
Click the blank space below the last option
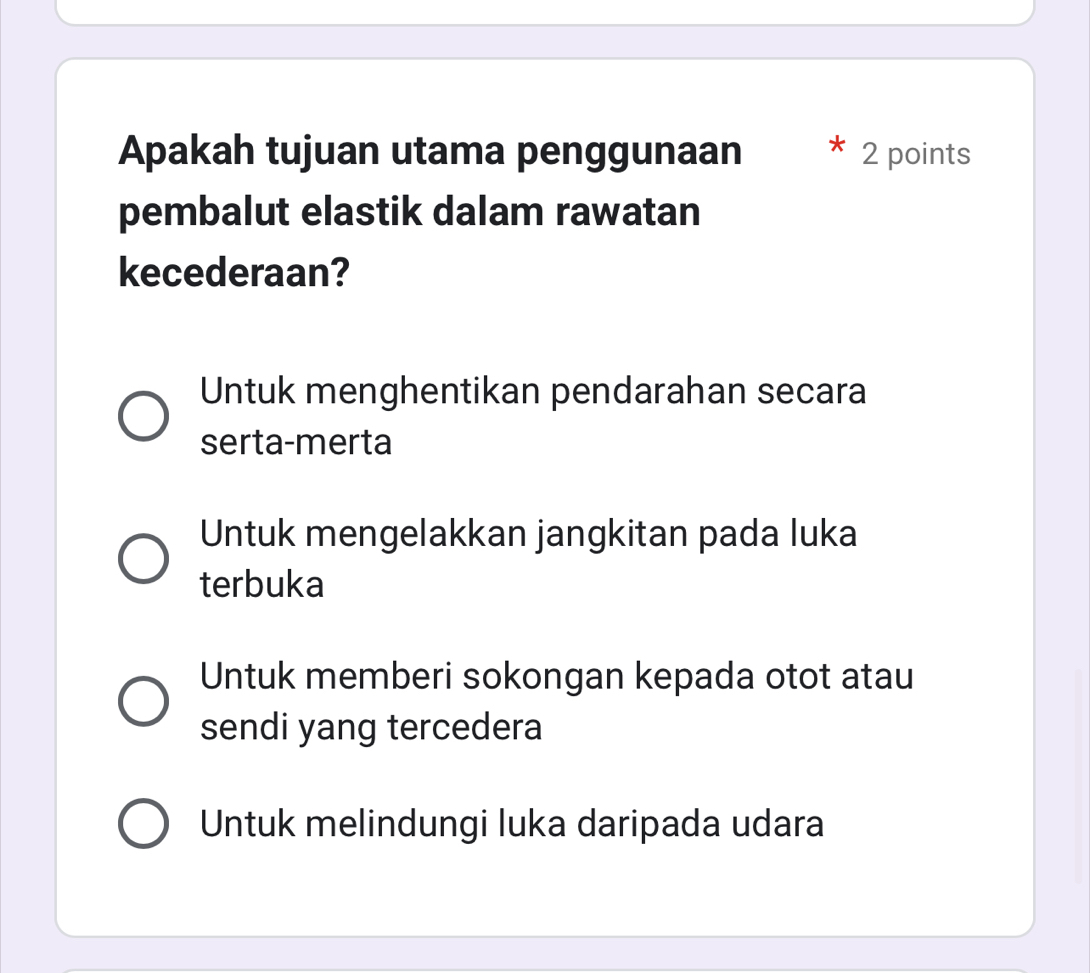click(x=545, y=895)
